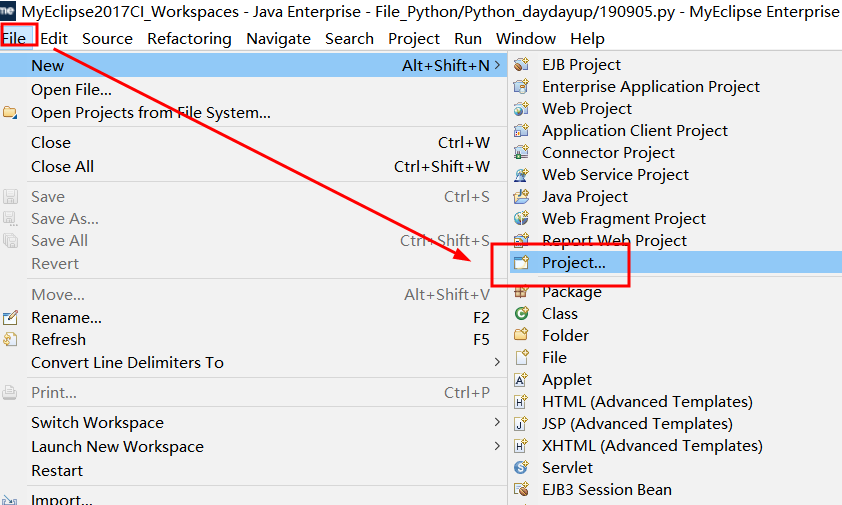Choose Import... at bottom of File menu

tap(62, 499)
